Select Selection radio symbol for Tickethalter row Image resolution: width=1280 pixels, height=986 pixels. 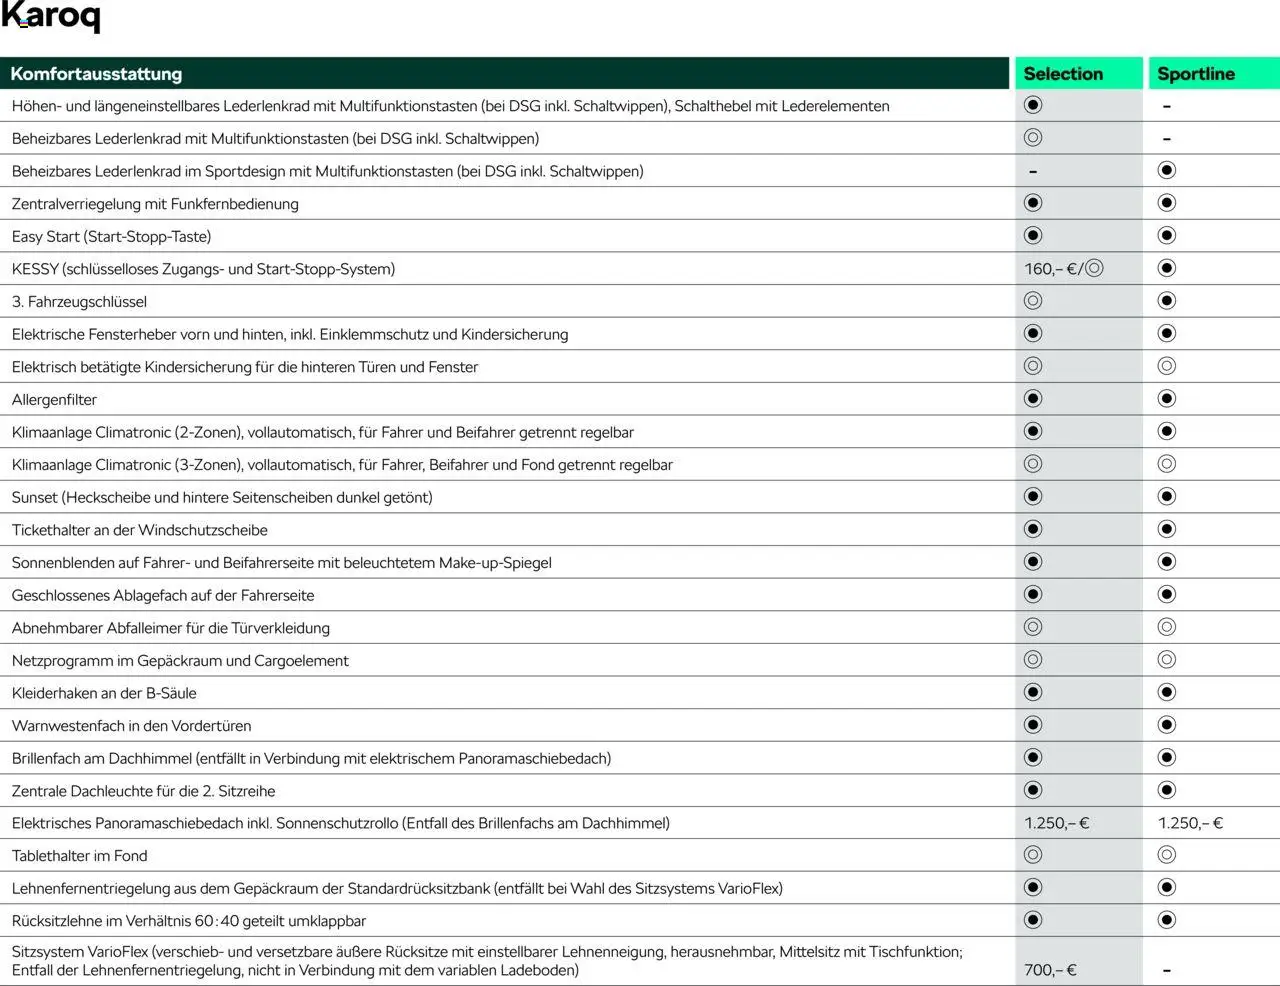click(1033, 529)
